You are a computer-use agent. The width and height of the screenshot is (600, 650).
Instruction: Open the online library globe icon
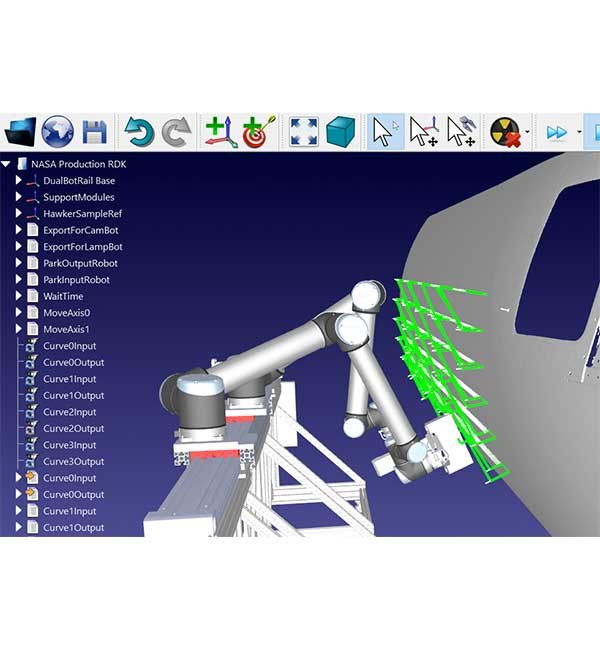(57, 131)
